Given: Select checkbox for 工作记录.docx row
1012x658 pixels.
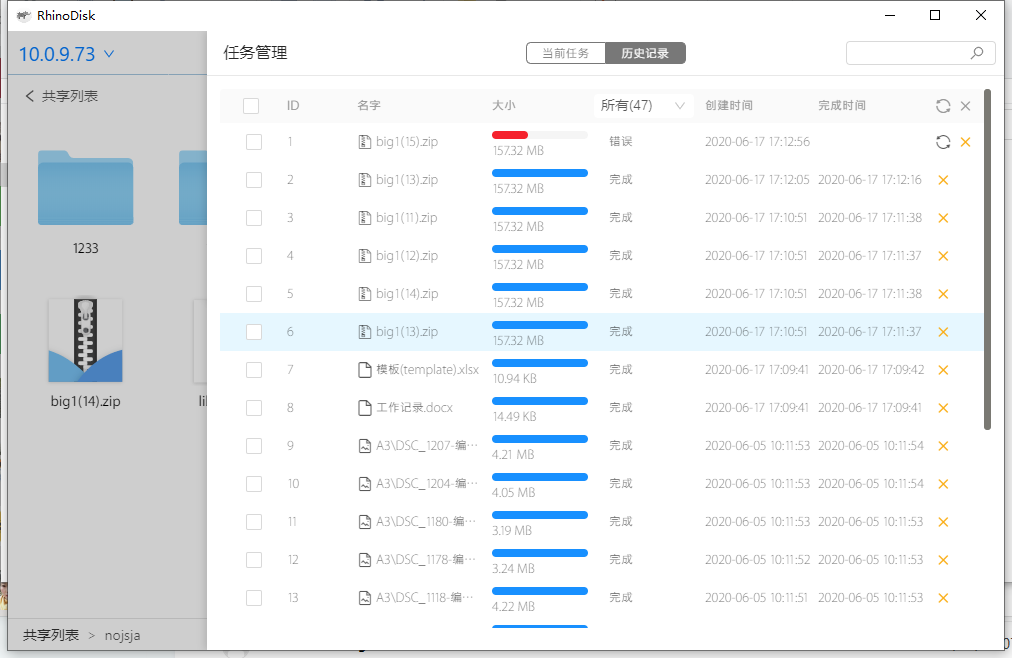Looking at the screenshot, I should tap(254, 408).
